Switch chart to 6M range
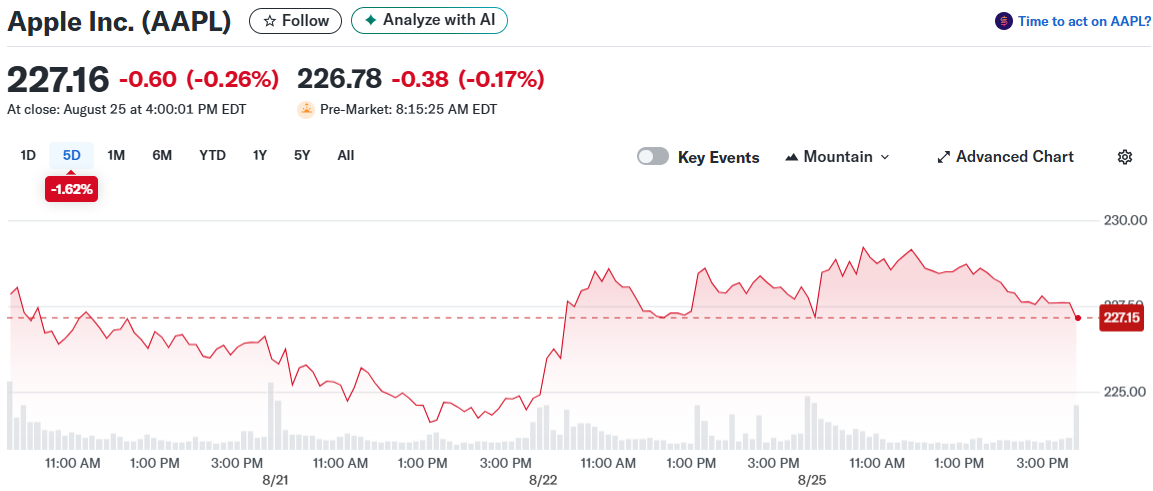The width and height of the screenshot is (1153, 491). 163,155
